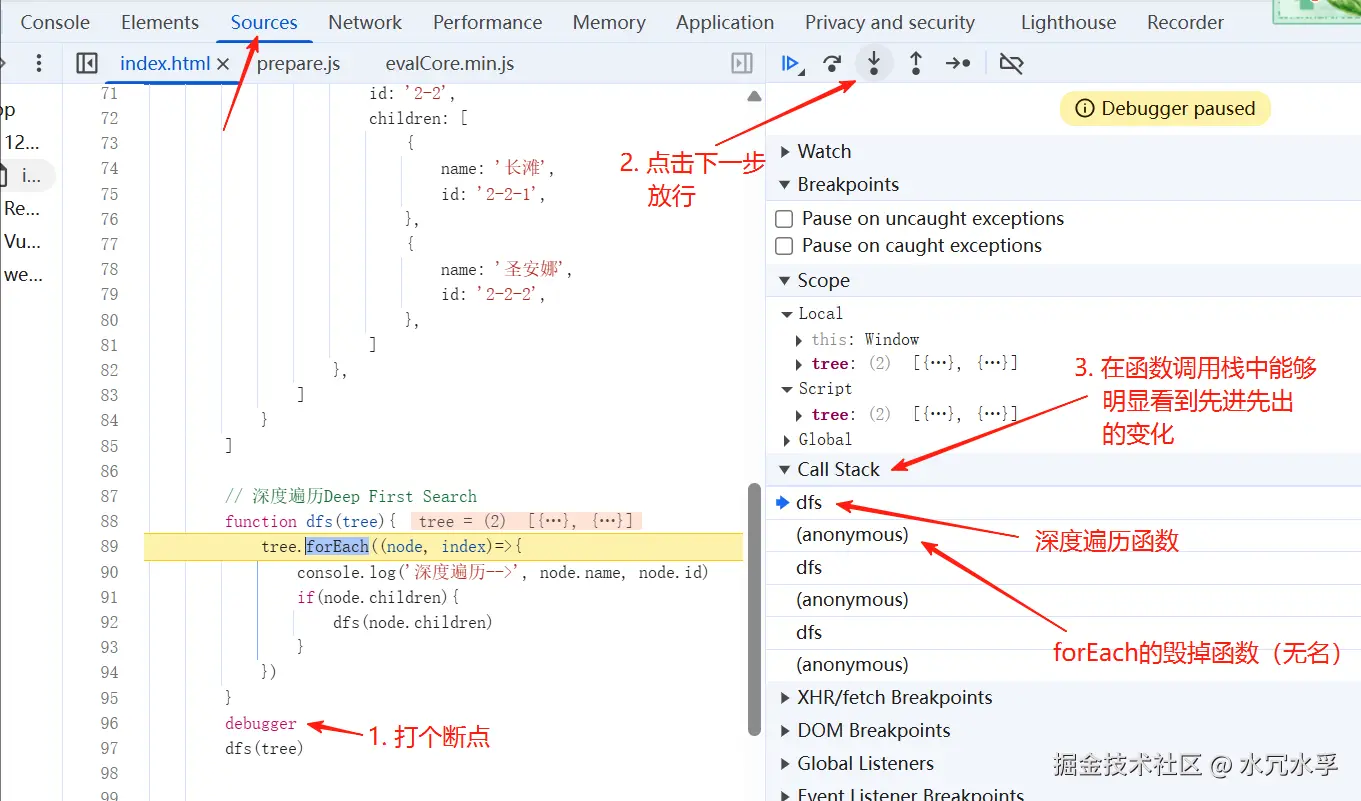Expand the tree variable under Local
Screen dimensions: 1361x801
[x=799, y=365]
